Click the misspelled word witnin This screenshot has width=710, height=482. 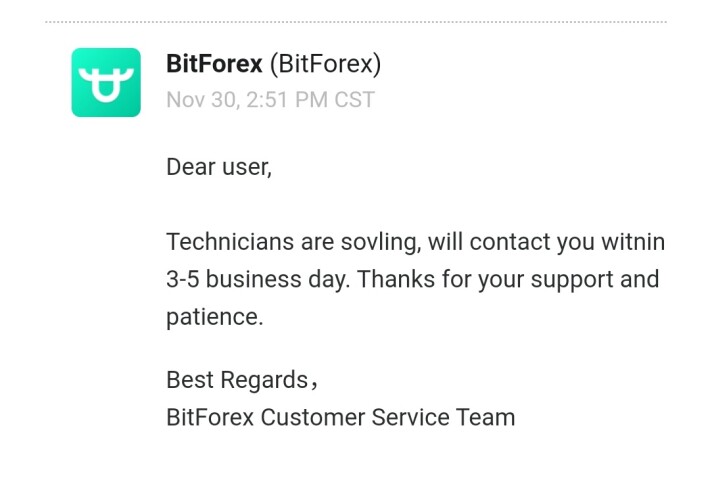[x=633, y=241]
